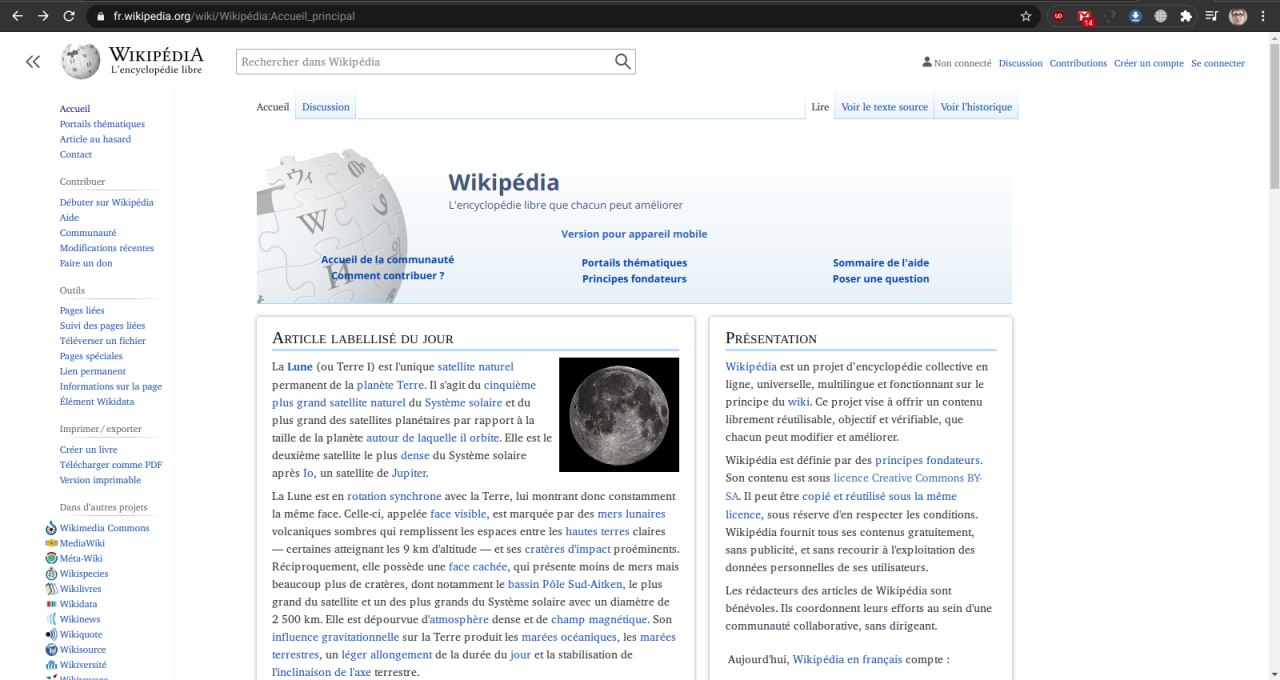This screenshot has width=1280, height=680.
Task: Open Contact in sidebar
Action: (75, 154)
